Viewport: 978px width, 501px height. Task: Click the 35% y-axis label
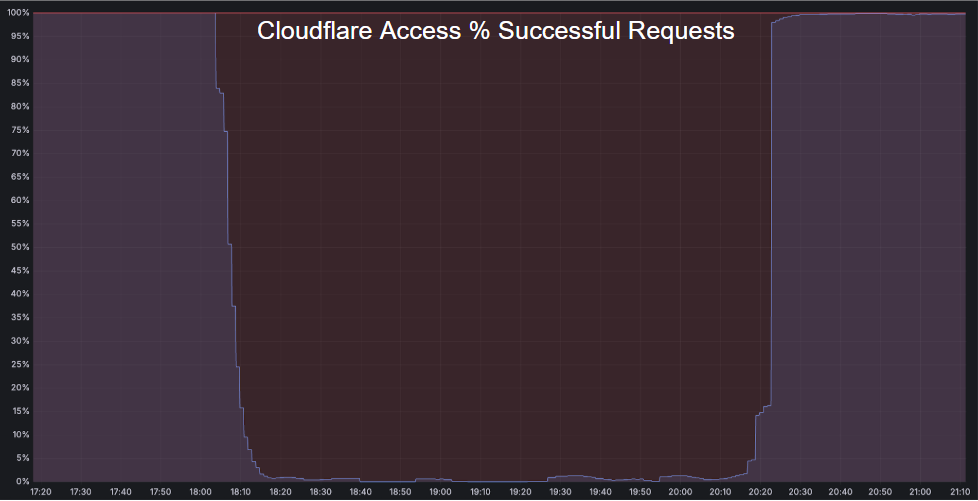(21, 318)
